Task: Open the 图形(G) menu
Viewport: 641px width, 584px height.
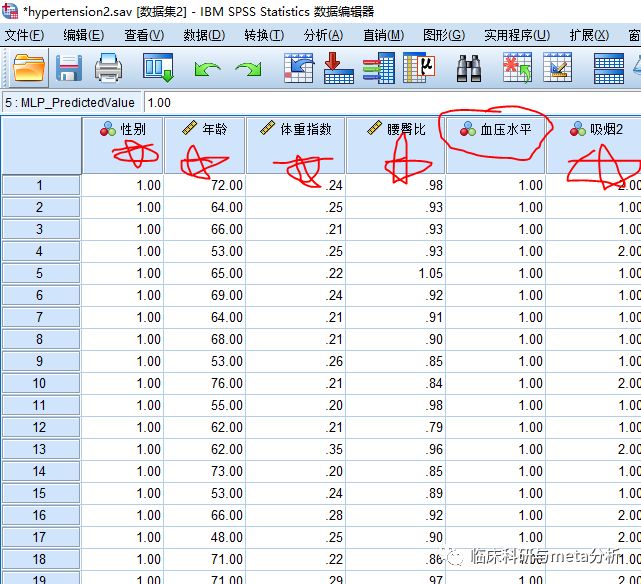Action: (444, 35)
